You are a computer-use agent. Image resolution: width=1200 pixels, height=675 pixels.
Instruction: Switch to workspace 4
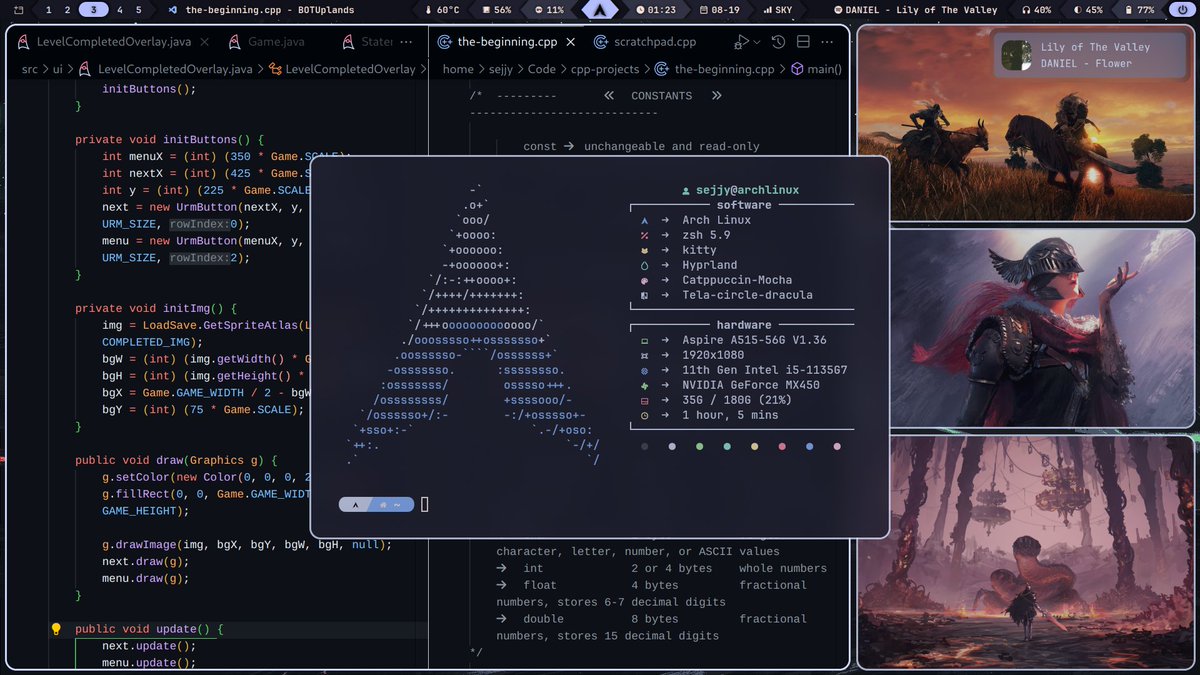(x=120, y=9)
